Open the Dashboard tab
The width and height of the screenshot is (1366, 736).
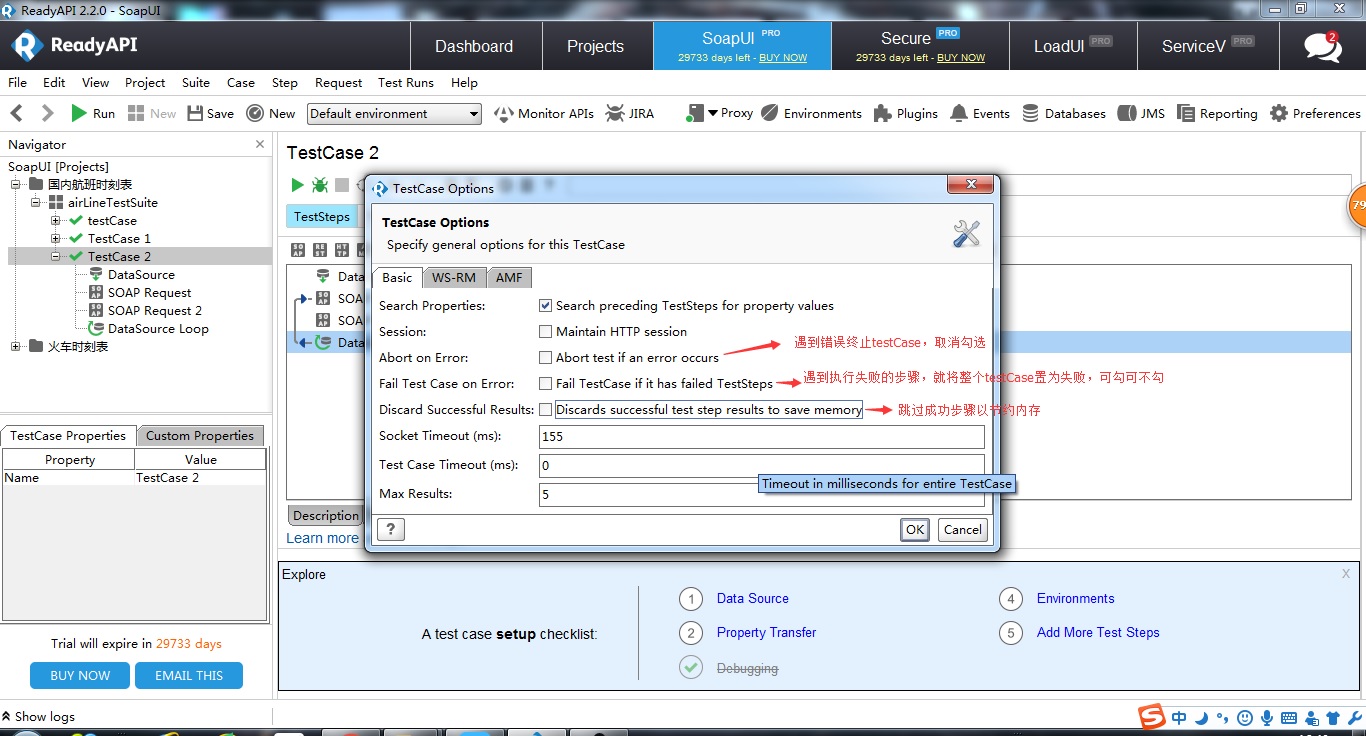click(474, 46)
